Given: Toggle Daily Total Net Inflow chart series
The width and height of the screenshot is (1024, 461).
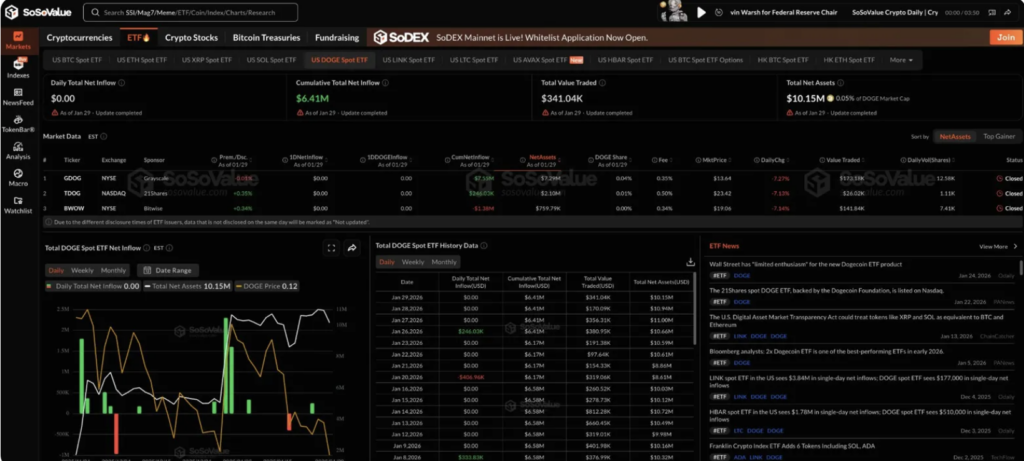Looking at the screenshot, I should point(92,286).
